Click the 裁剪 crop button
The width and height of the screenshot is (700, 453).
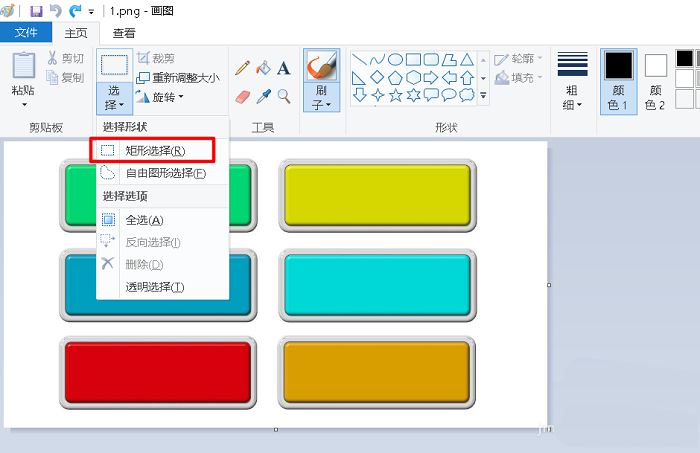click(156, 58)
